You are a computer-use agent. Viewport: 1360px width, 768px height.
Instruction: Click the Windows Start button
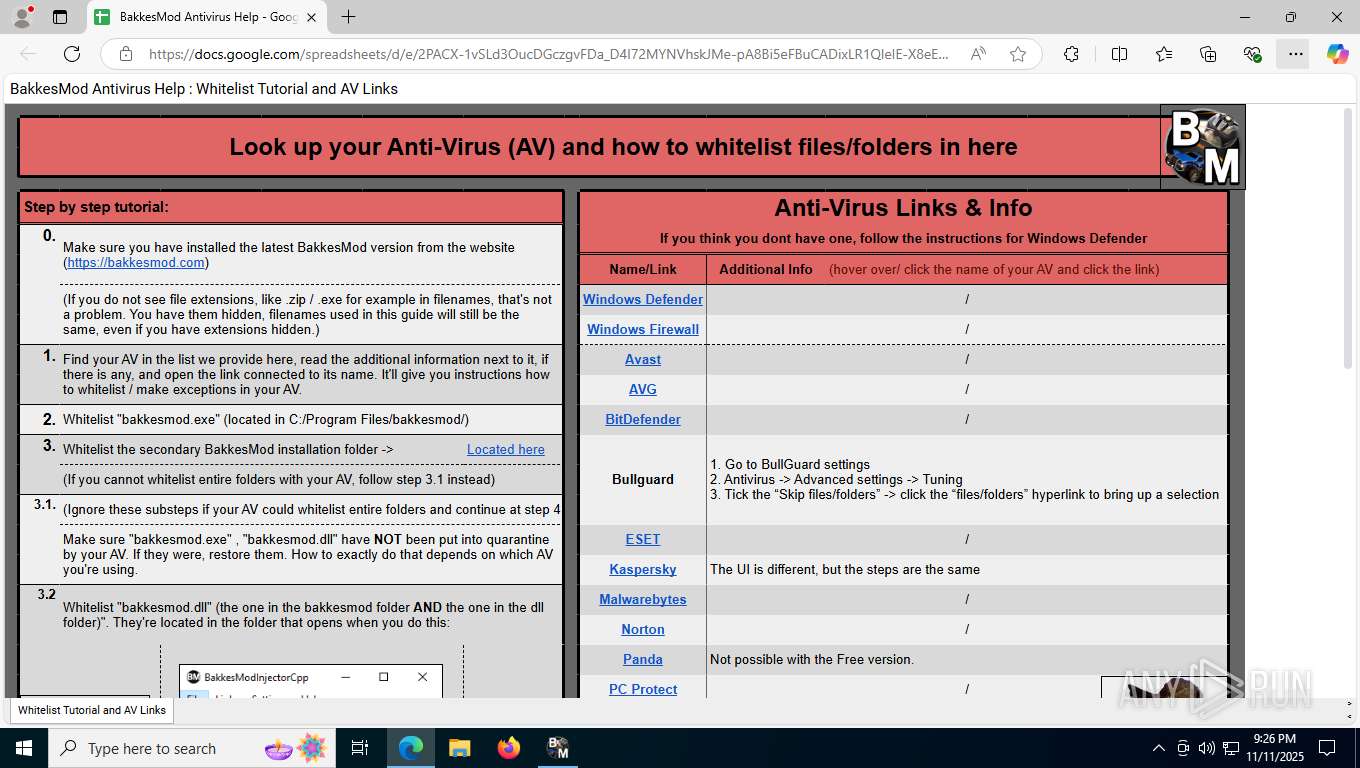tap(23, 748)
